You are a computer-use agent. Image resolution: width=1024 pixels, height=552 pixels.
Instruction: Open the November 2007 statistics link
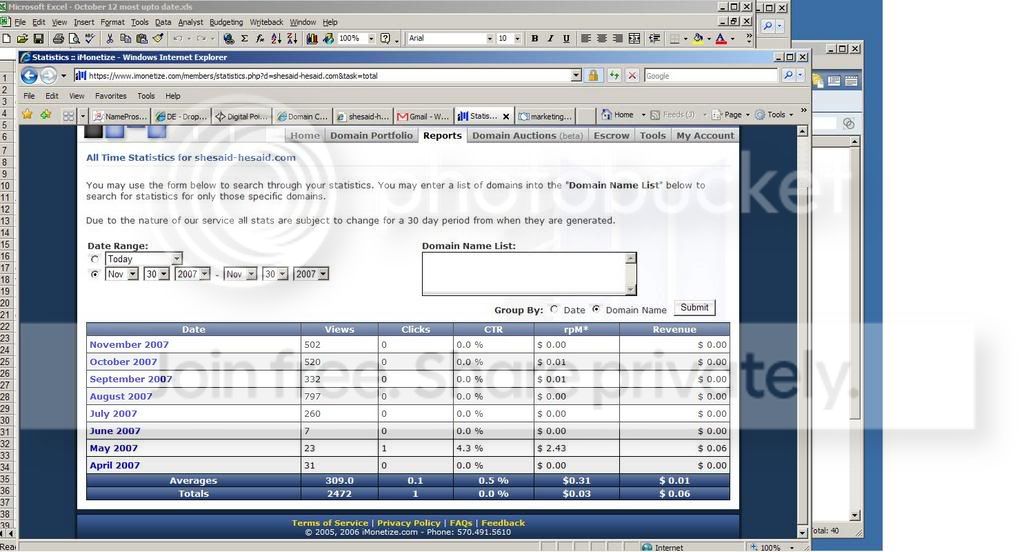point(129,344)
